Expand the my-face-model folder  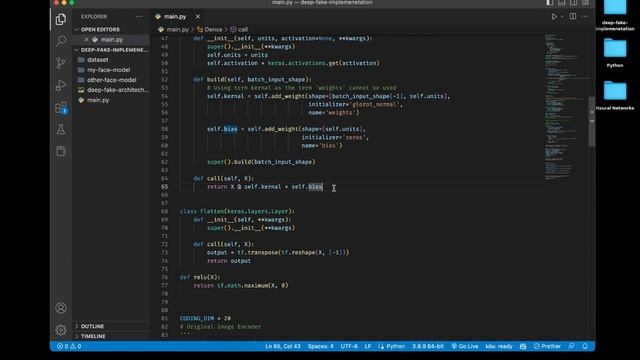(108, 70)
